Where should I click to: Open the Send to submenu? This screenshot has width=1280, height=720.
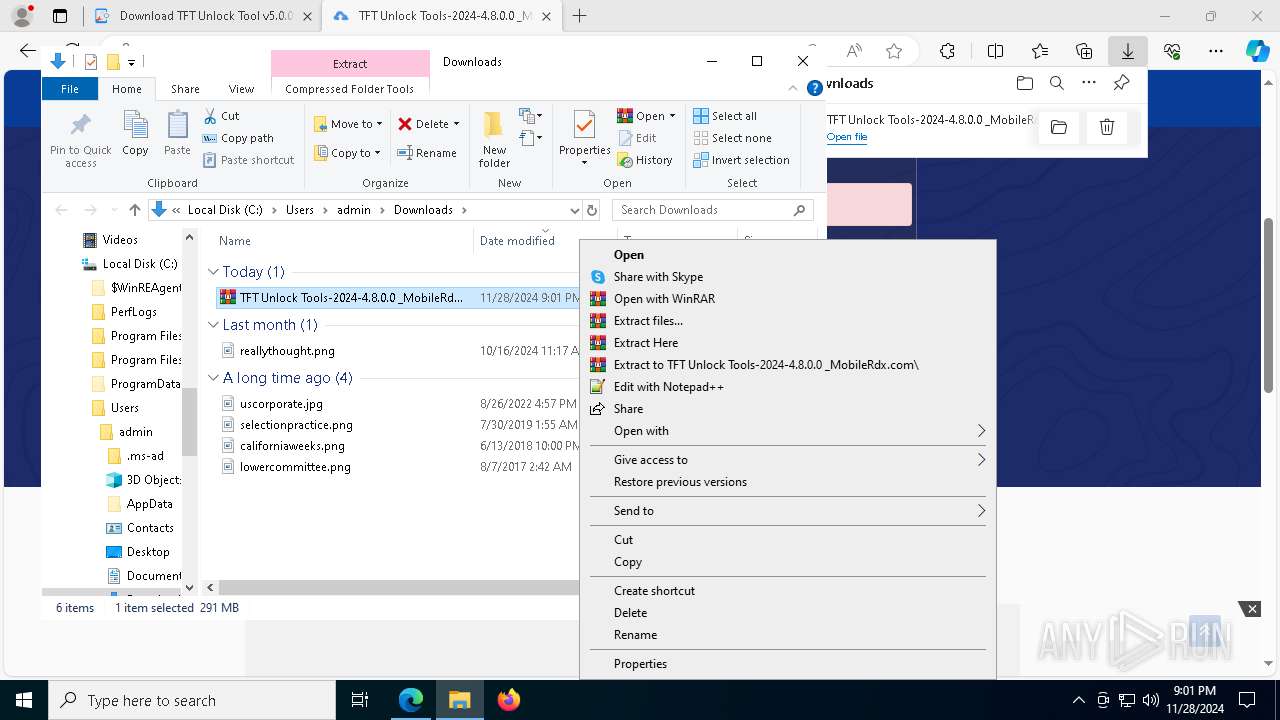tap(787, 511)
